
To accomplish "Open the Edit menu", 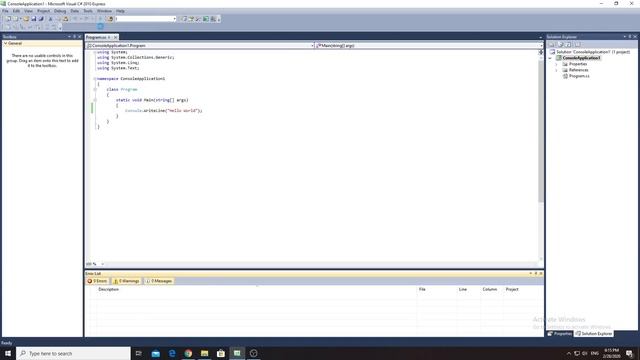I will click(x=16, y=11).
